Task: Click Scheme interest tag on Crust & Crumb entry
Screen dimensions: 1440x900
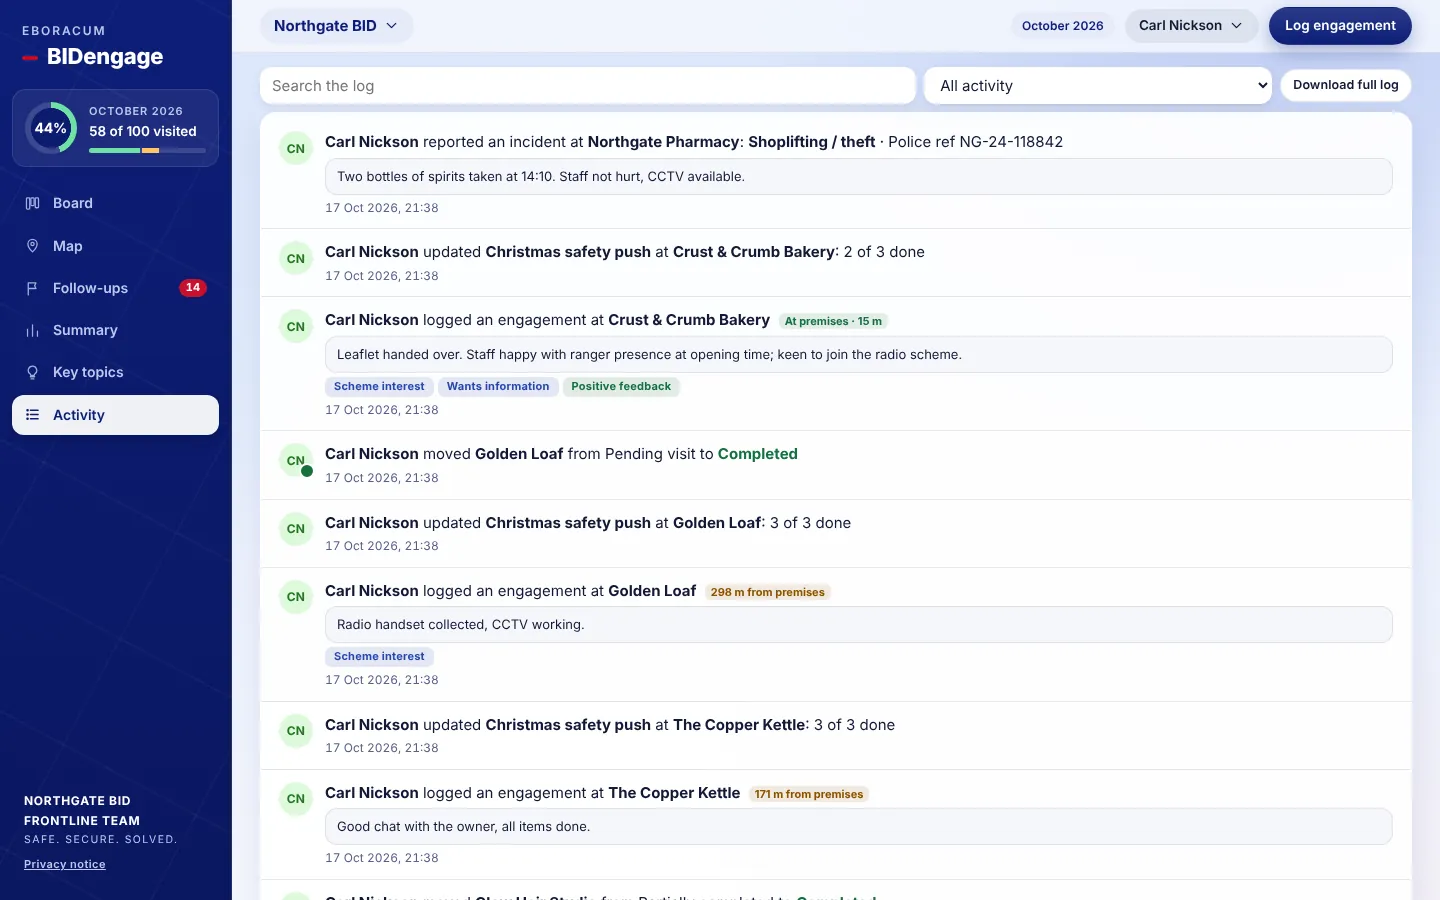Action: point(379,386)
